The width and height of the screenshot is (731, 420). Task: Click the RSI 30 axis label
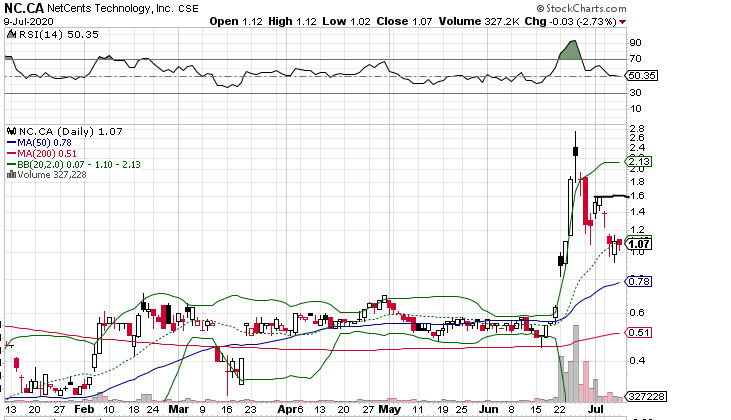[635, 92]
